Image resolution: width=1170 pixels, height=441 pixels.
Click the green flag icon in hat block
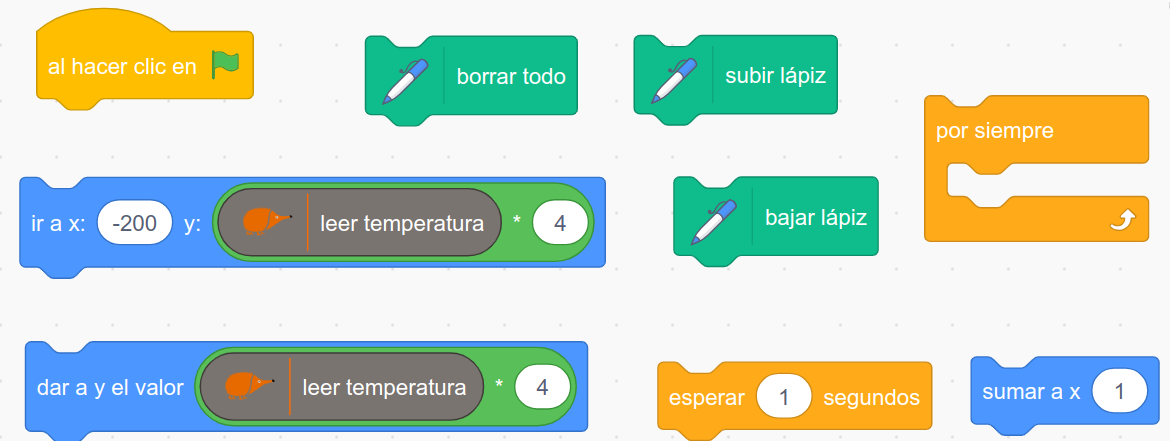point(225,65)
